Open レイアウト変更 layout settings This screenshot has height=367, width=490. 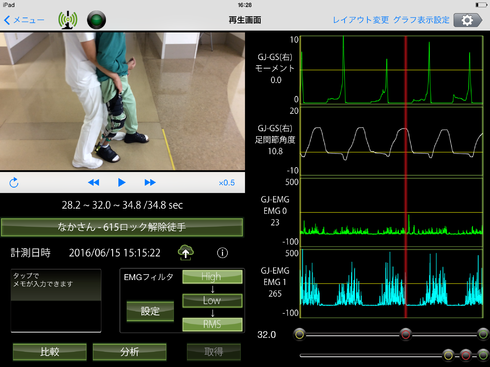pyautogui.click(x=361, y=20)
